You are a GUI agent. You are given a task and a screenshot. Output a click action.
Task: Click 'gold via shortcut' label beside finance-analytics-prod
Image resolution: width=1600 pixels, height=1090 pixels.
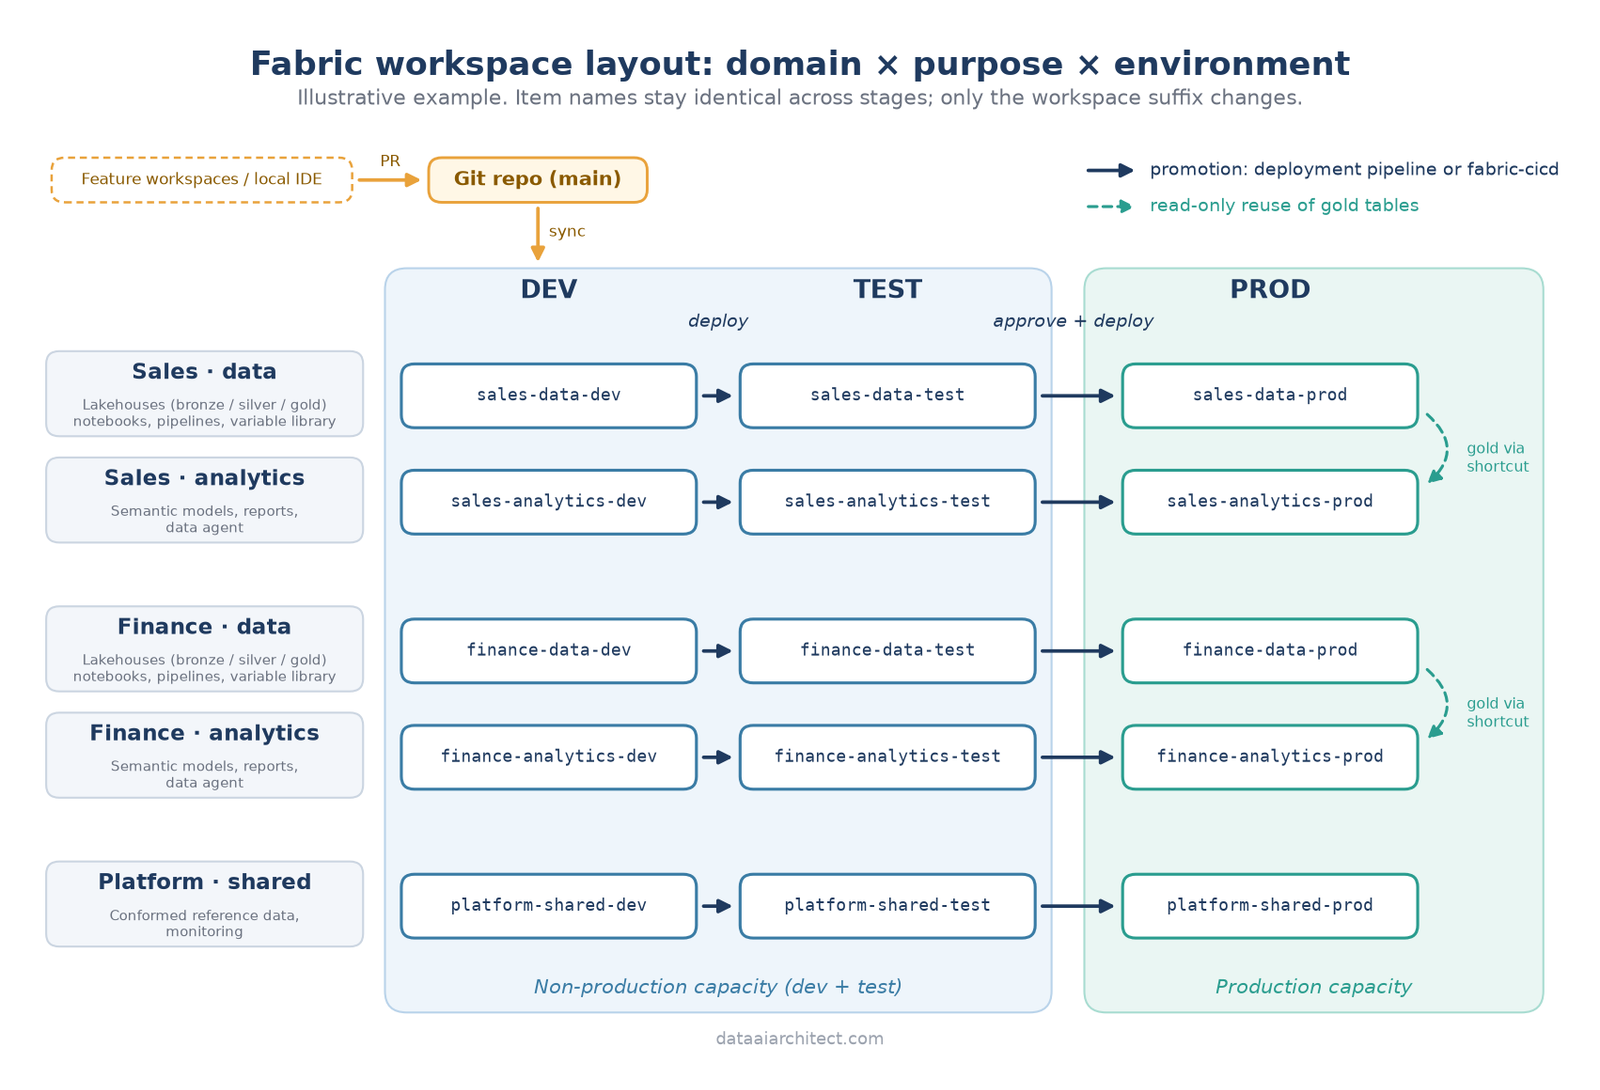(1497, 713)
